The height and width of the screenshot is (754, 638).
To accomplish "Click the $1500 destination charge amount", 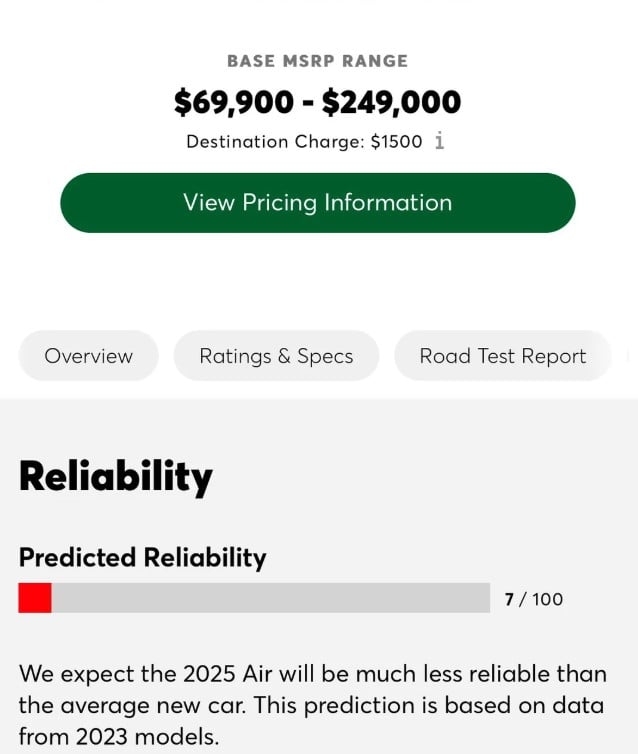I will [396, 141].
